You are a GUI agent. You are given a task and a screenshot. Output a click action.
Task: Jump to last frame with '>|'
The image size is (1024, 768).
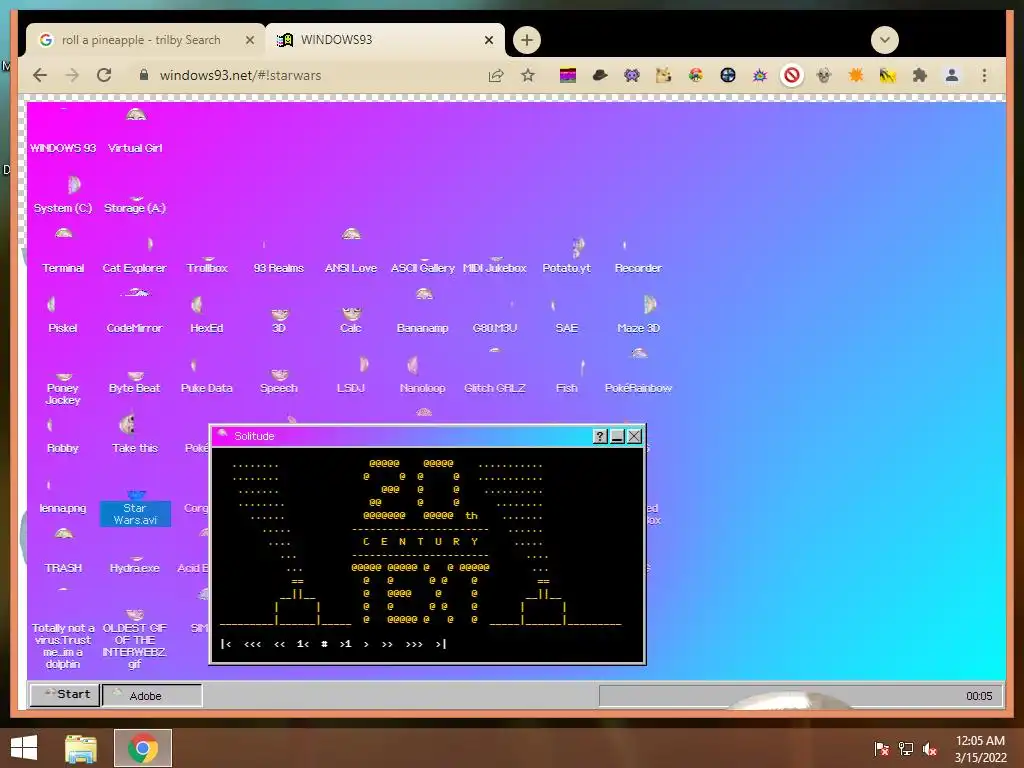[441, 644]
